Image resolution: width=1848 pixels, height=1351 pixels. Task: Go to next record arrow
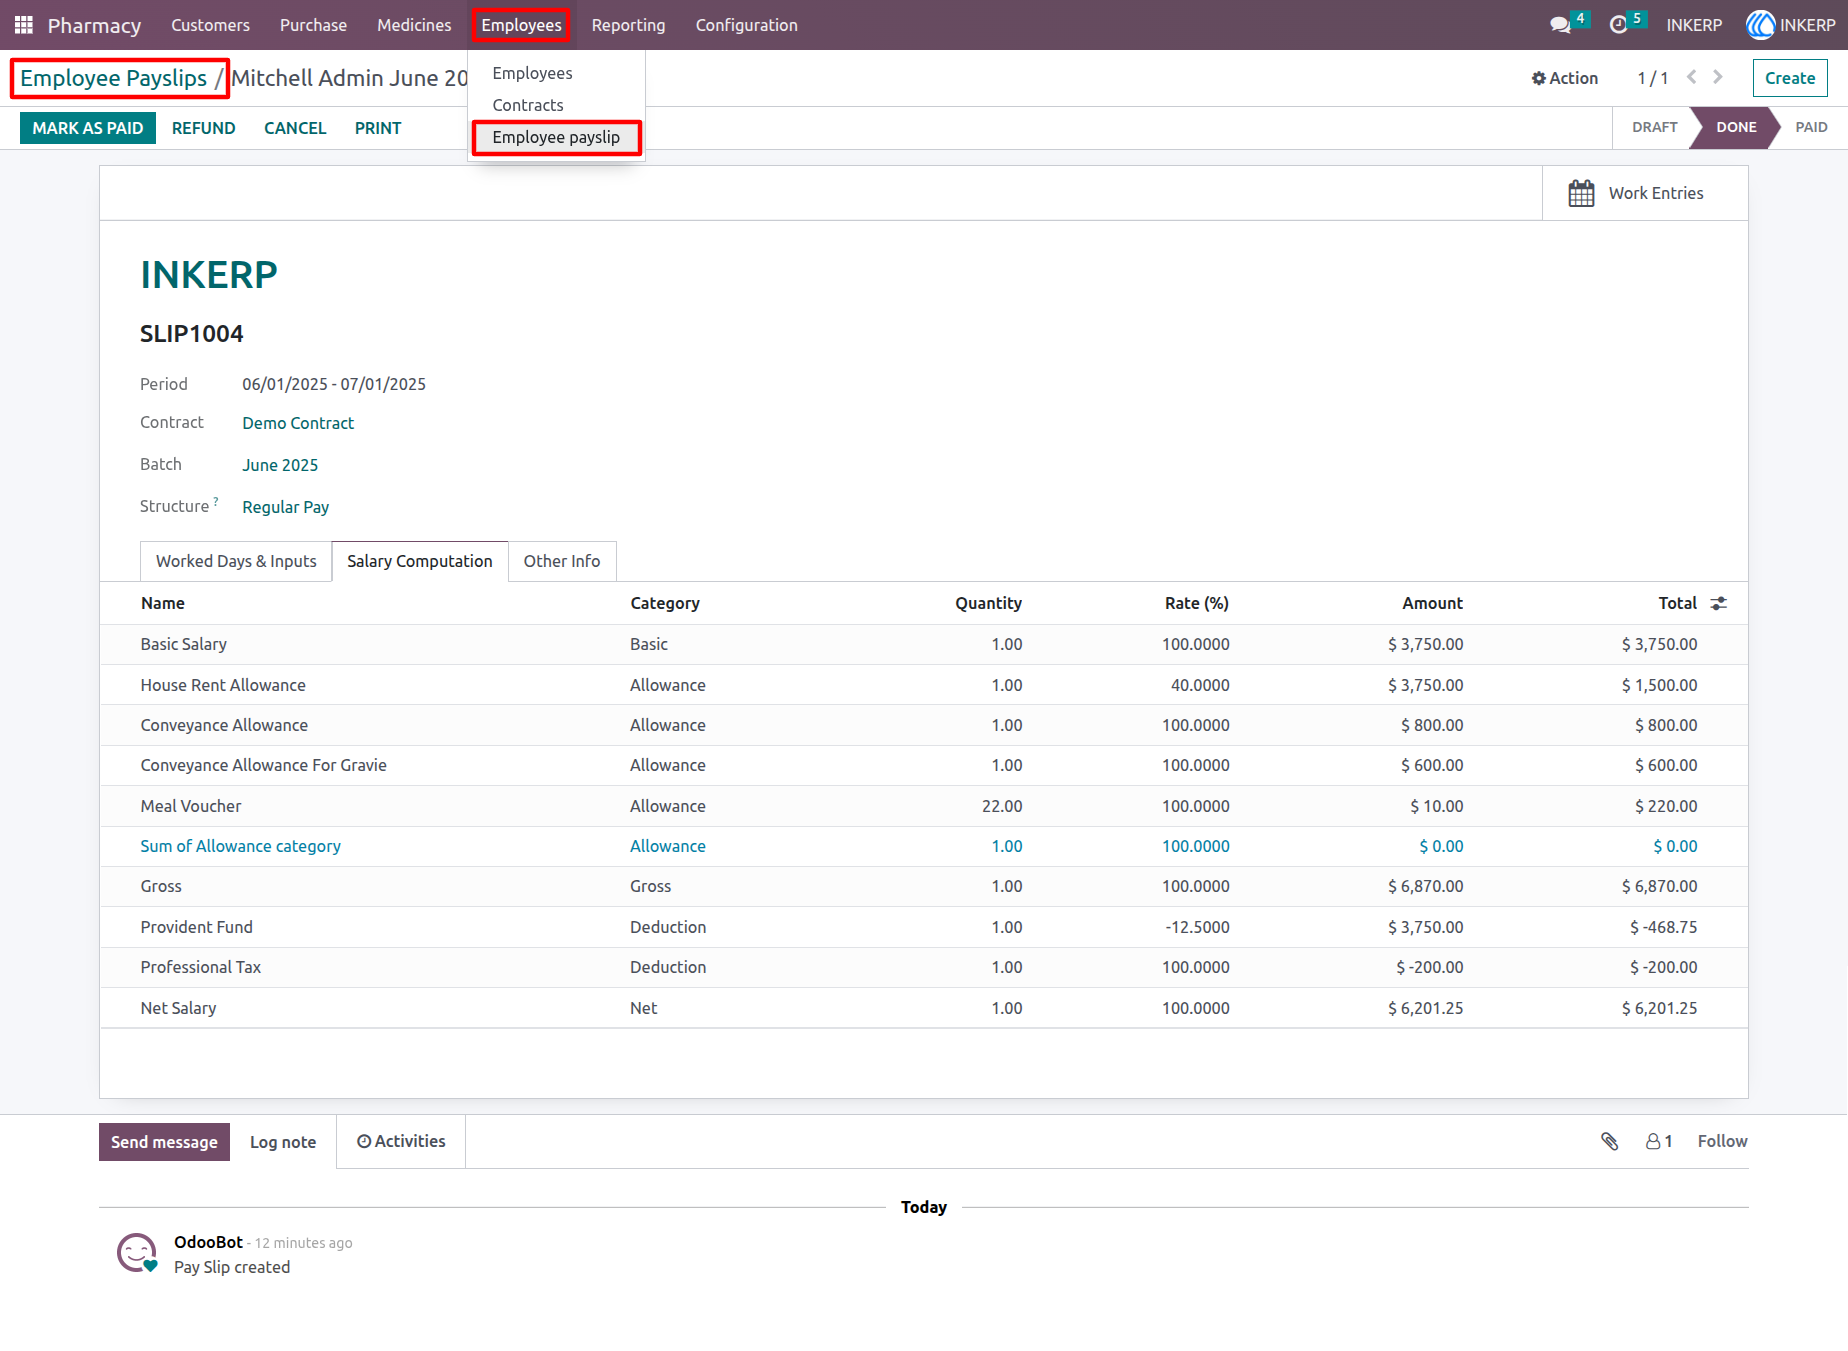click(x=1718, y=77)
